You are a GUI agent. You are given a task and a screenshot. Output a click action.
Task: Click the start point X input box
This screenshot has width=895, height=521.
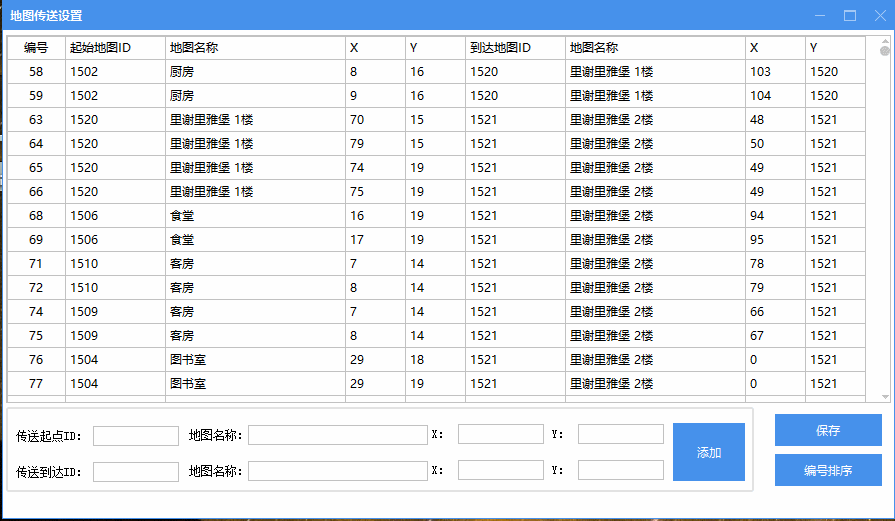(500, 434)
